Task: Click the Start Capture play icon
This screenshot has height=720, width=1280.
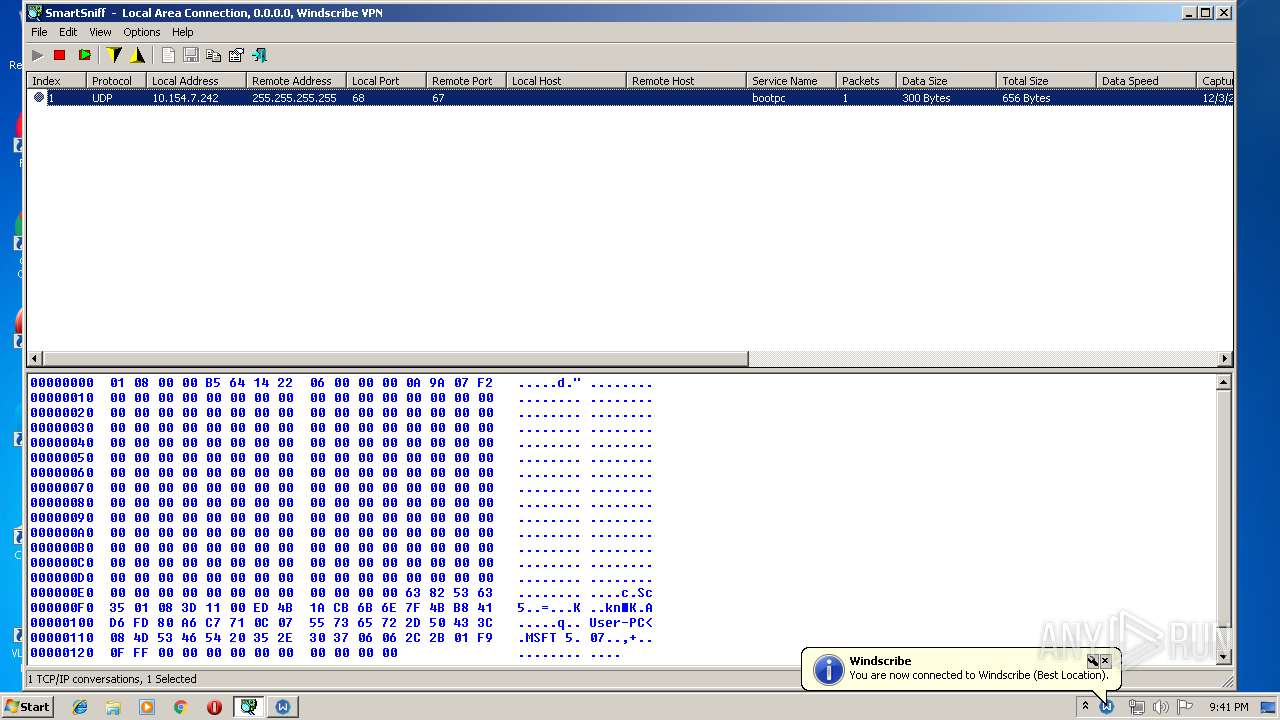Action: [38, 56]
